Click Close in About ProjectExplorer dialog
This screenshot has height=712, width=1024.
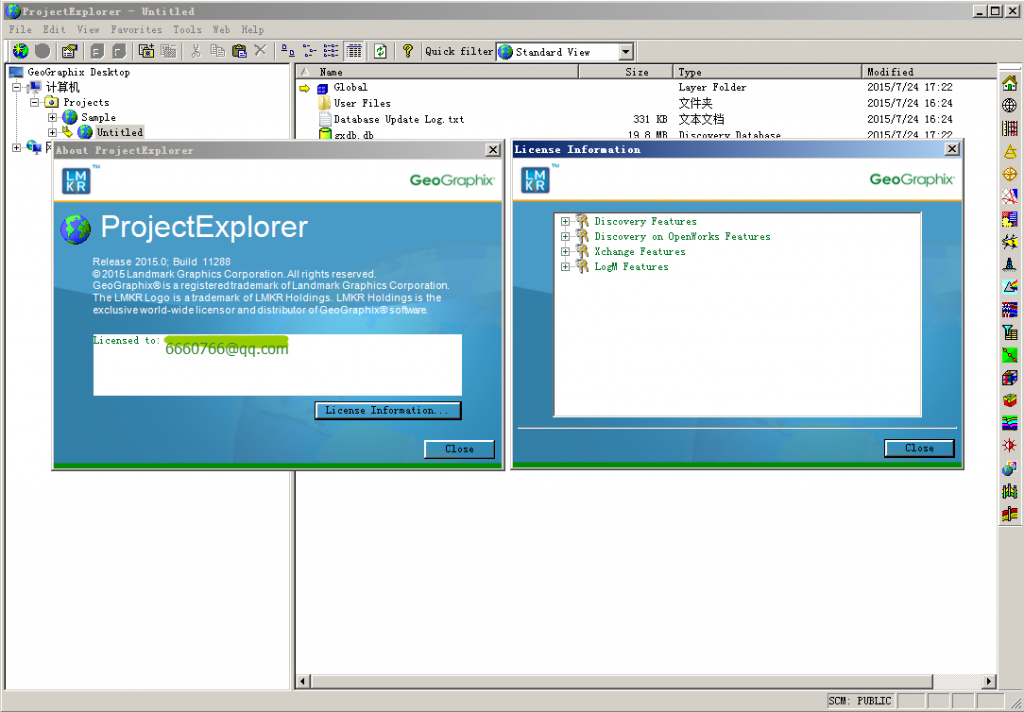pos(459,449)
